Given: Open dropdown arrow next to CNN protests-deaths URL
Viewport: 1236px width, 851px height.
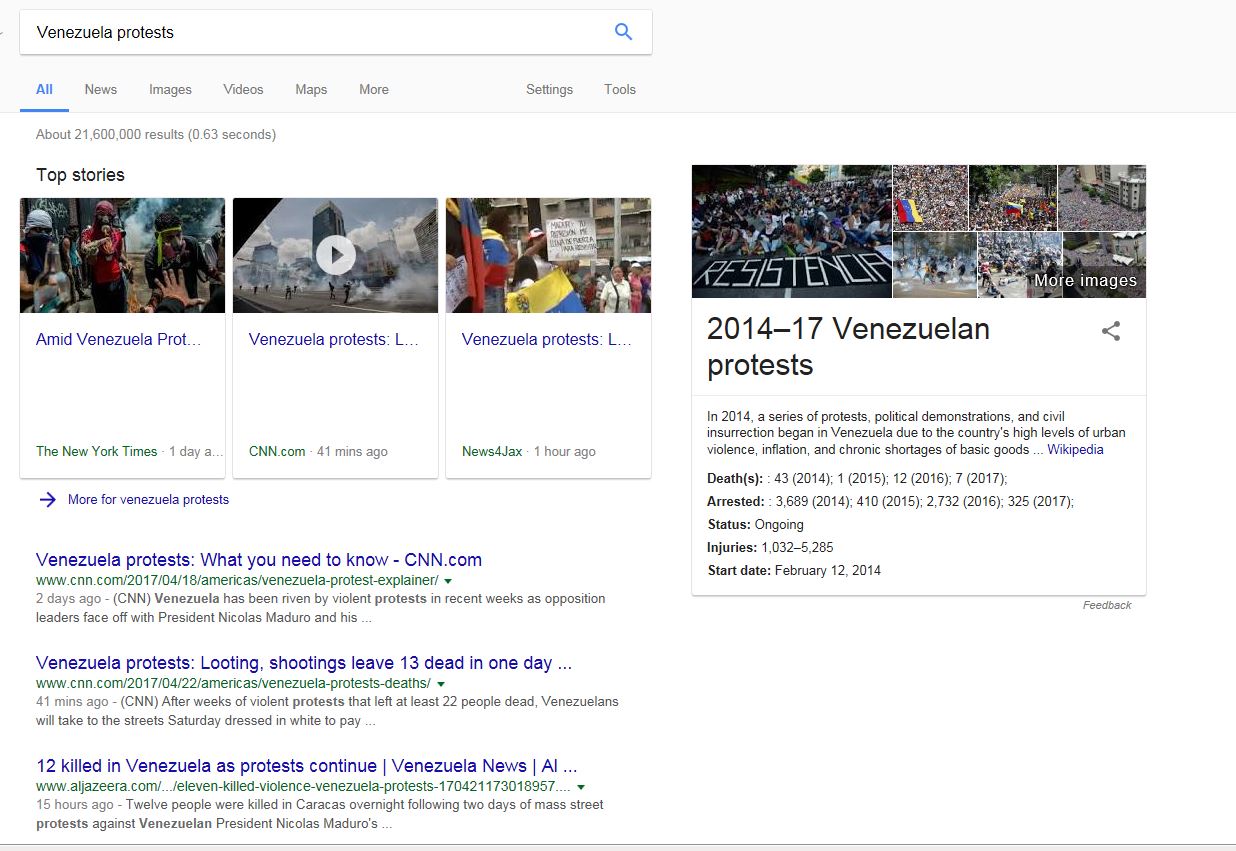Looking at the screenshot, I should (x=441, y=684).
